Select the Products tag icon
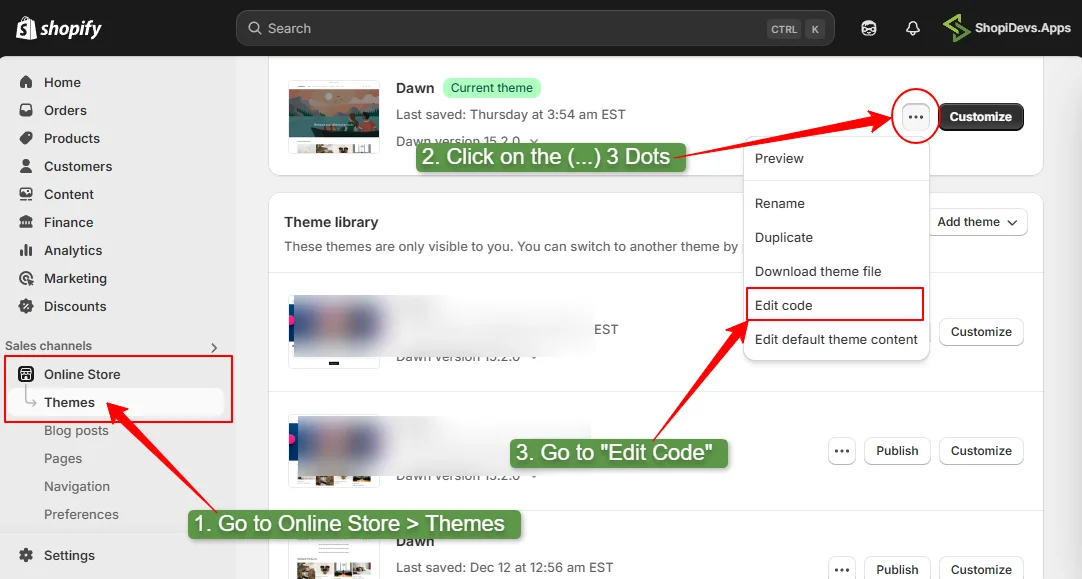 coord(26,138)
